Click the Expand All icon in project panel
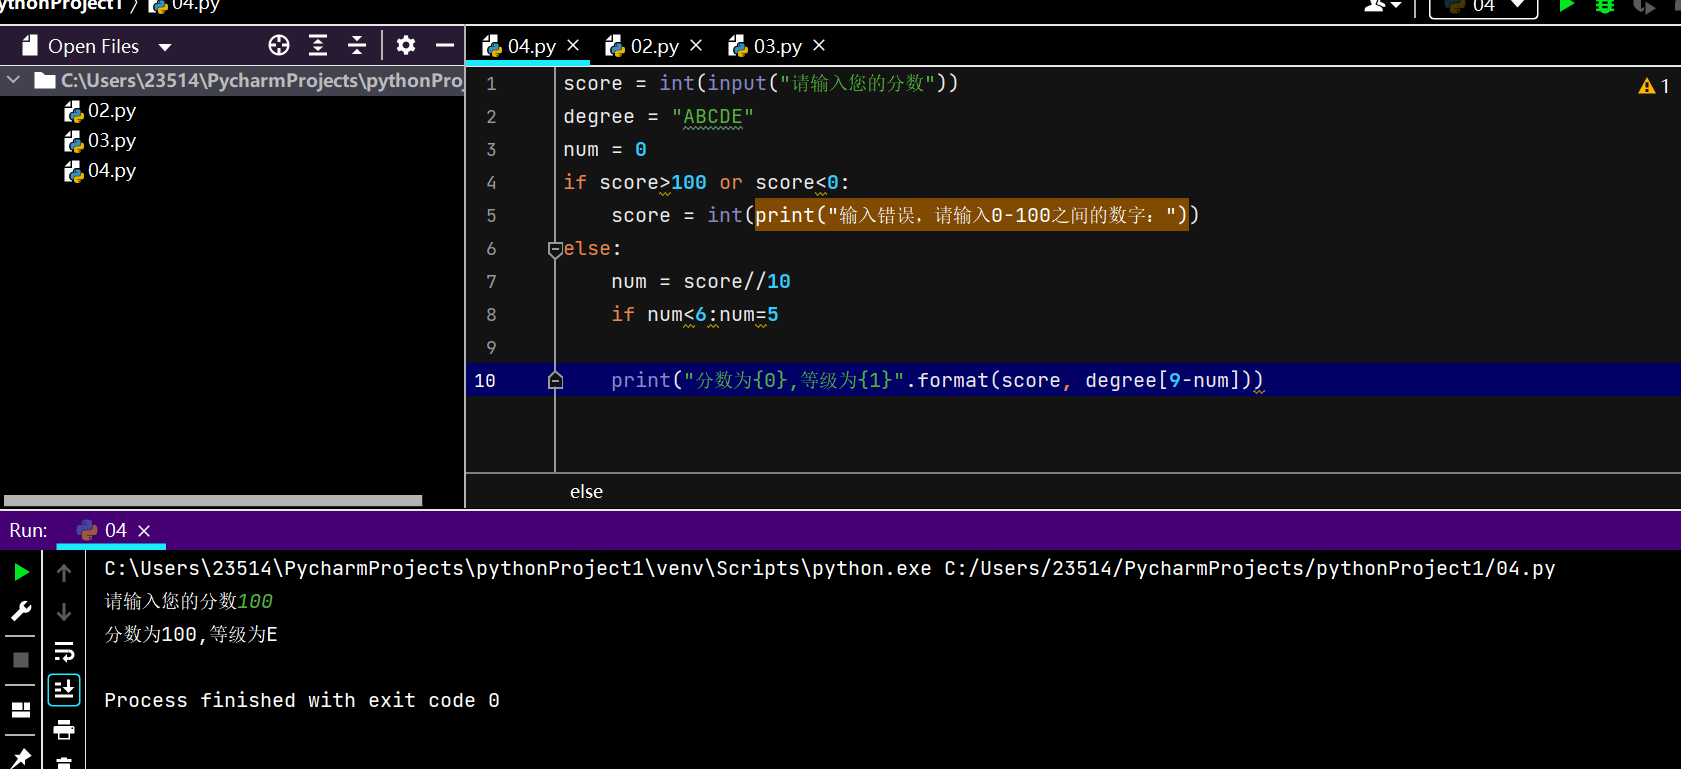 (x=318, y=45)
